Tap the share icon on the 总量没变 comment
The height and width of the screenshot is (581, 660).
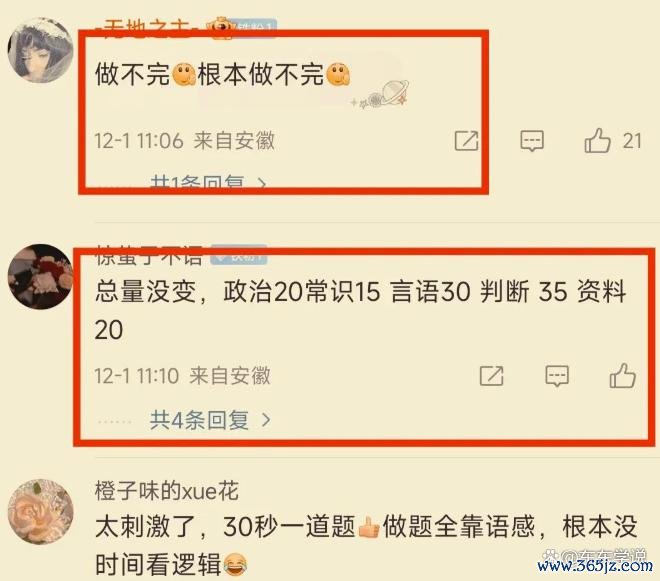click(492, 376)
